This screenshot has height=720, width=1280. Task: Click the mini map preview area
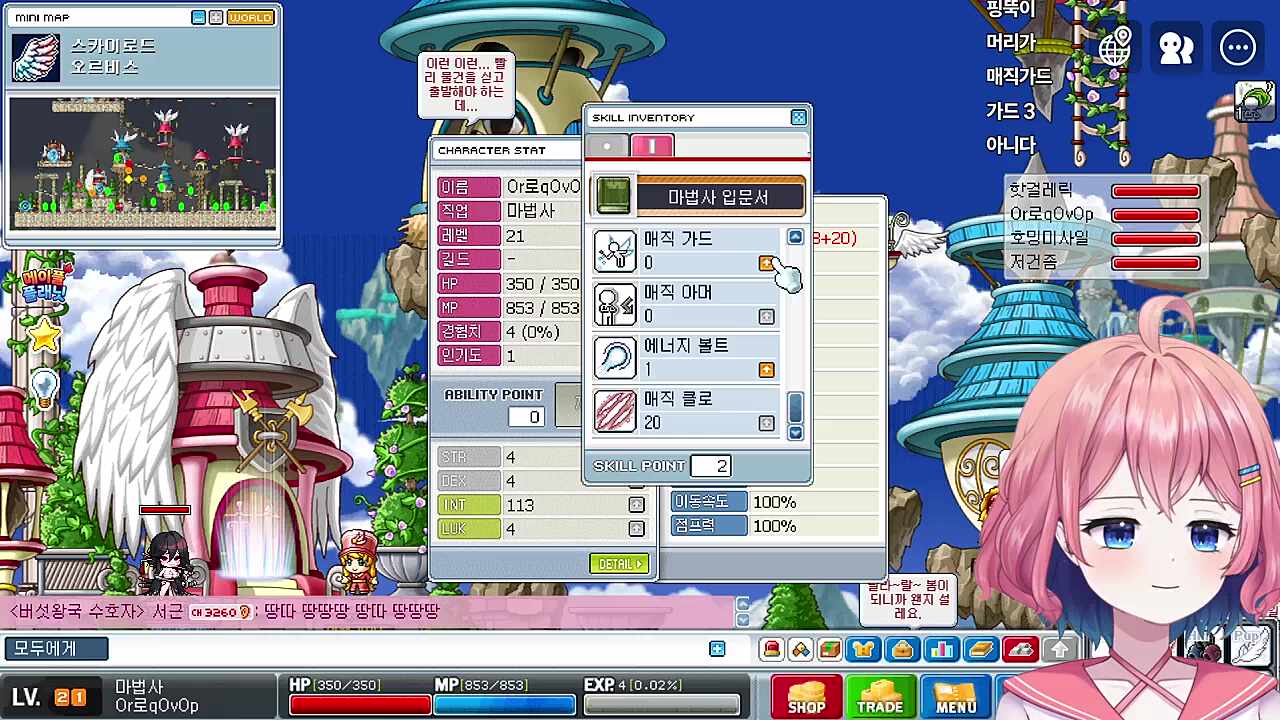[143, 163]
